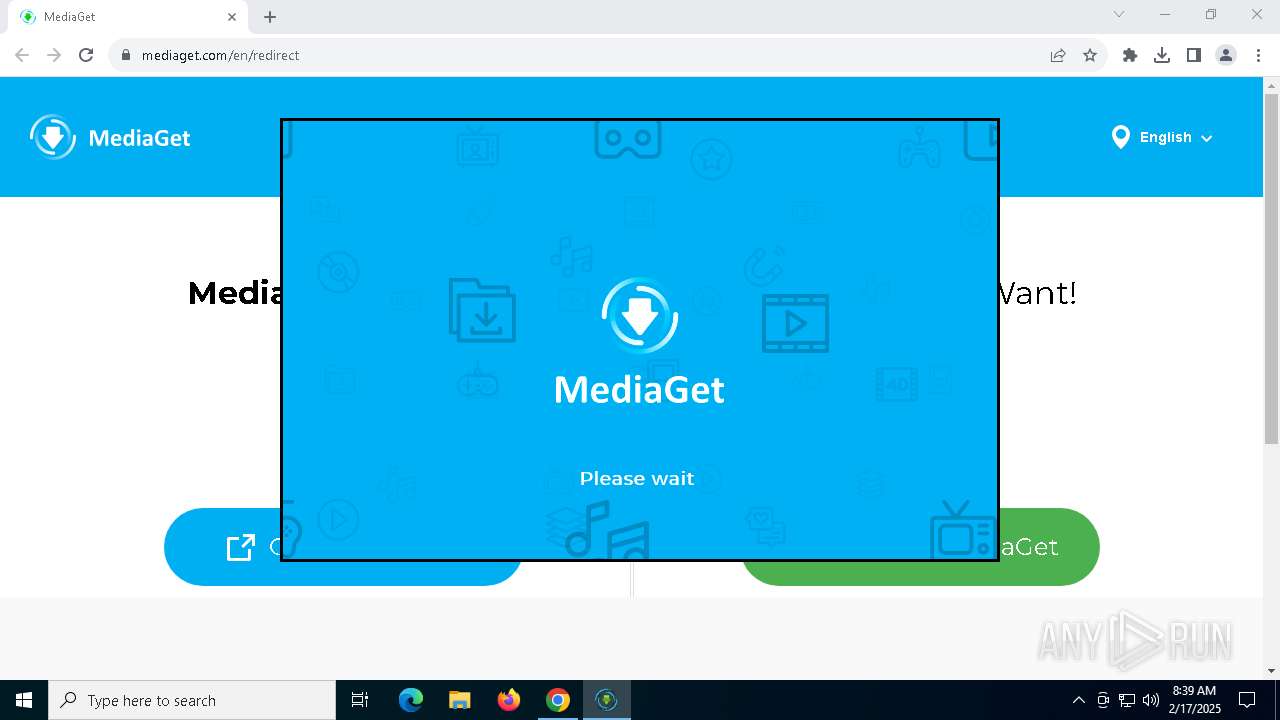Click the scrollbar down arrow
Image resolution: width=1280 pixels, height=720 pixels.
point(1271,670)
